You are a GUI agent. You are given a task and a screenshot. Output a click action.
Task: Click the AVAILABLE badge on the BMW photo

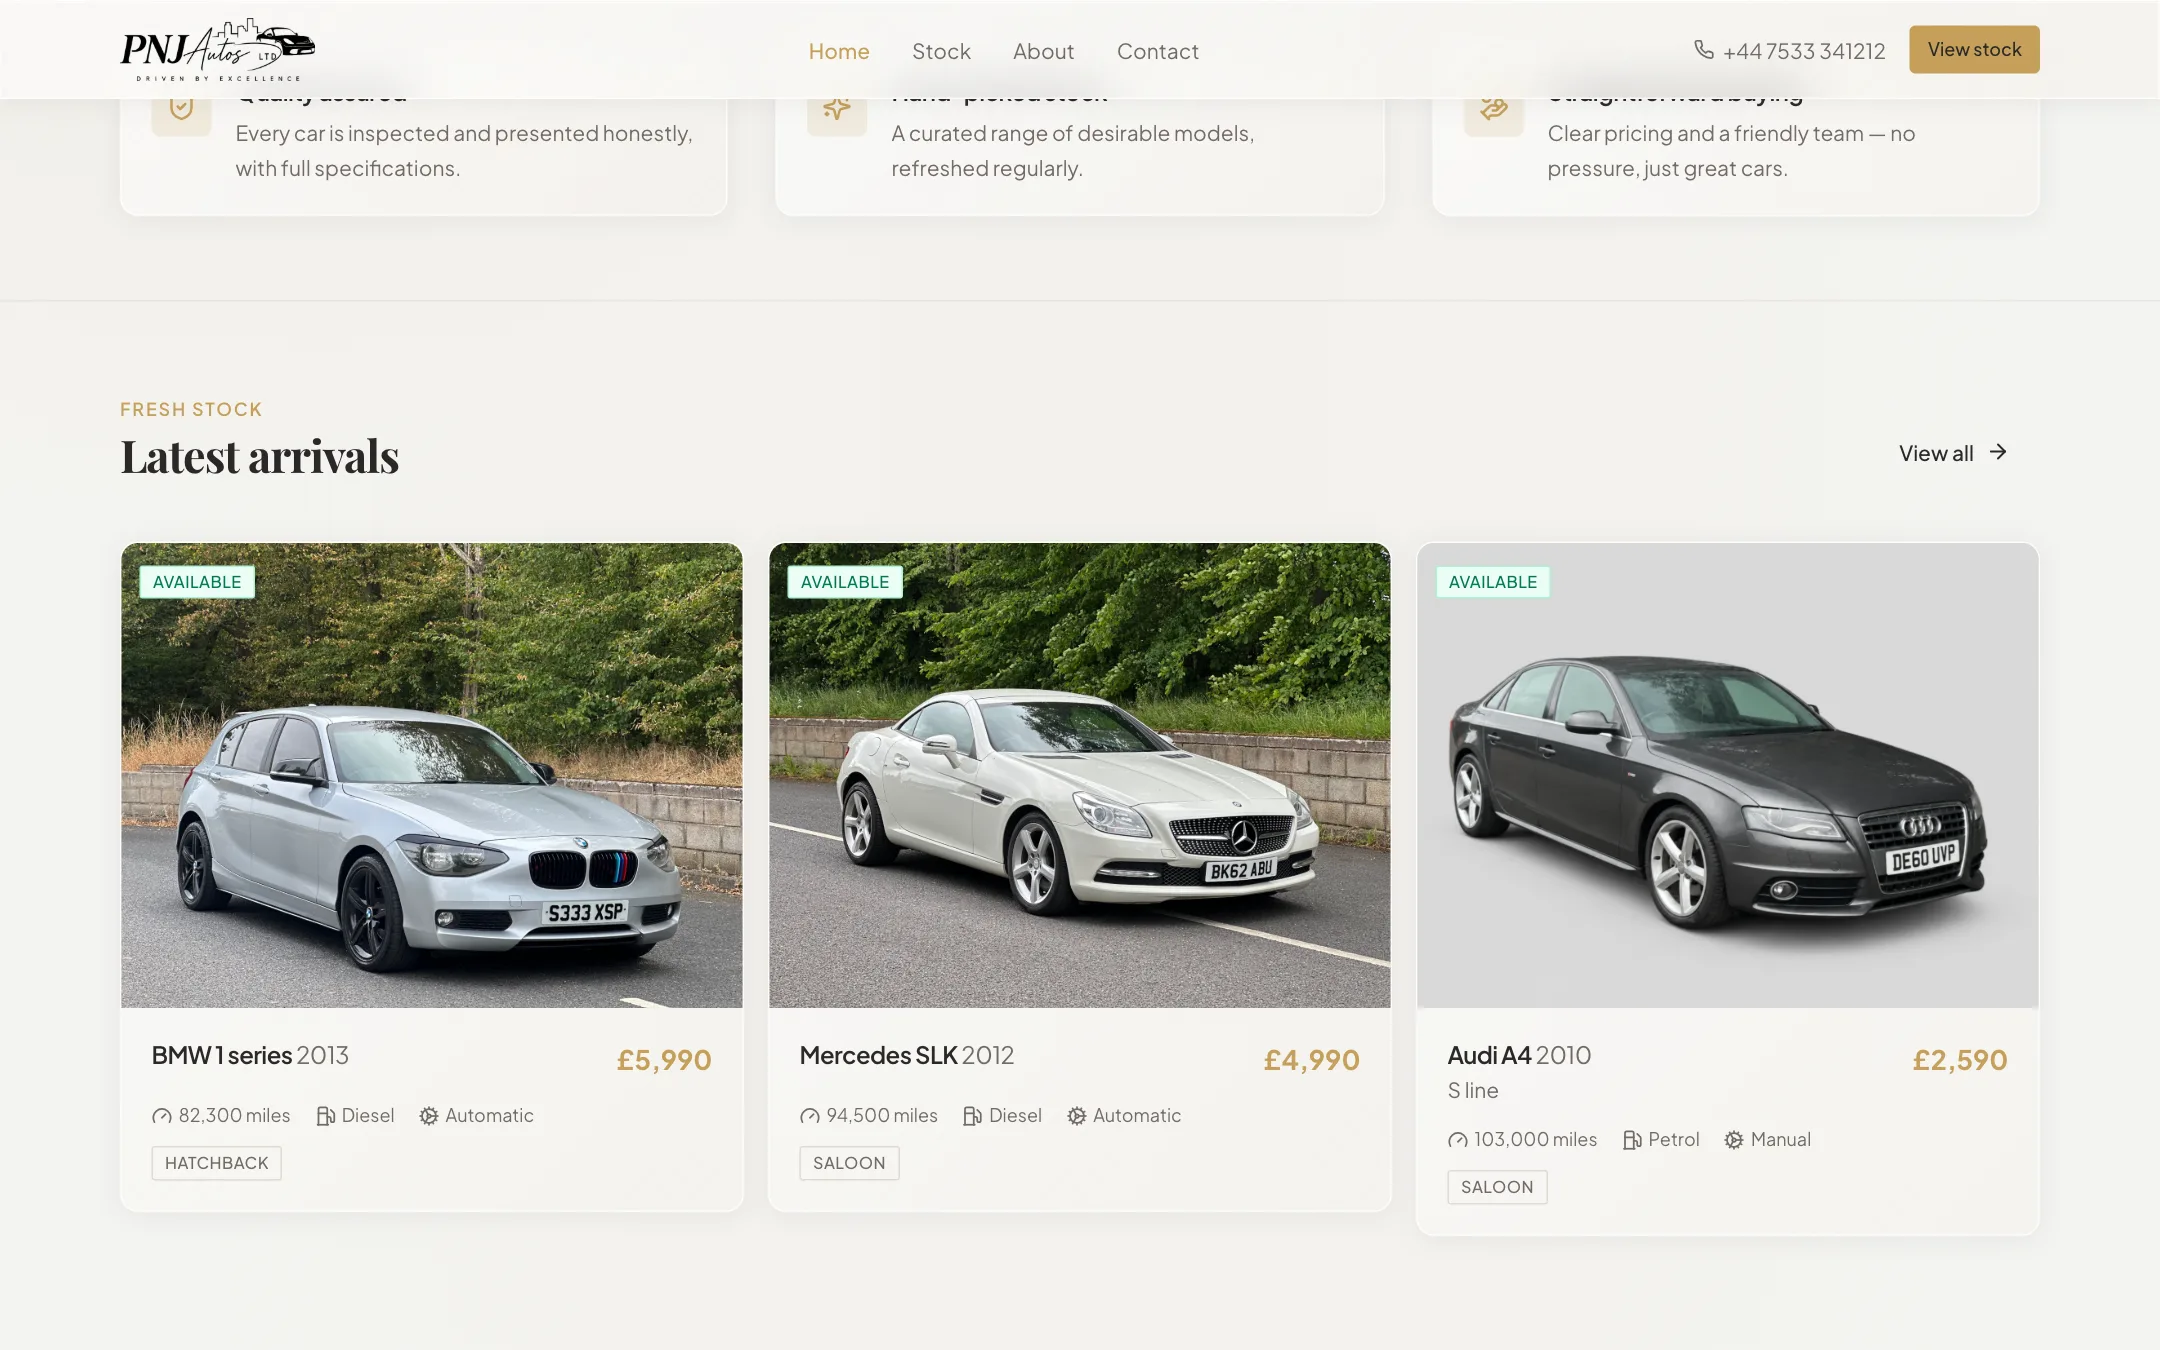[197, 582]
